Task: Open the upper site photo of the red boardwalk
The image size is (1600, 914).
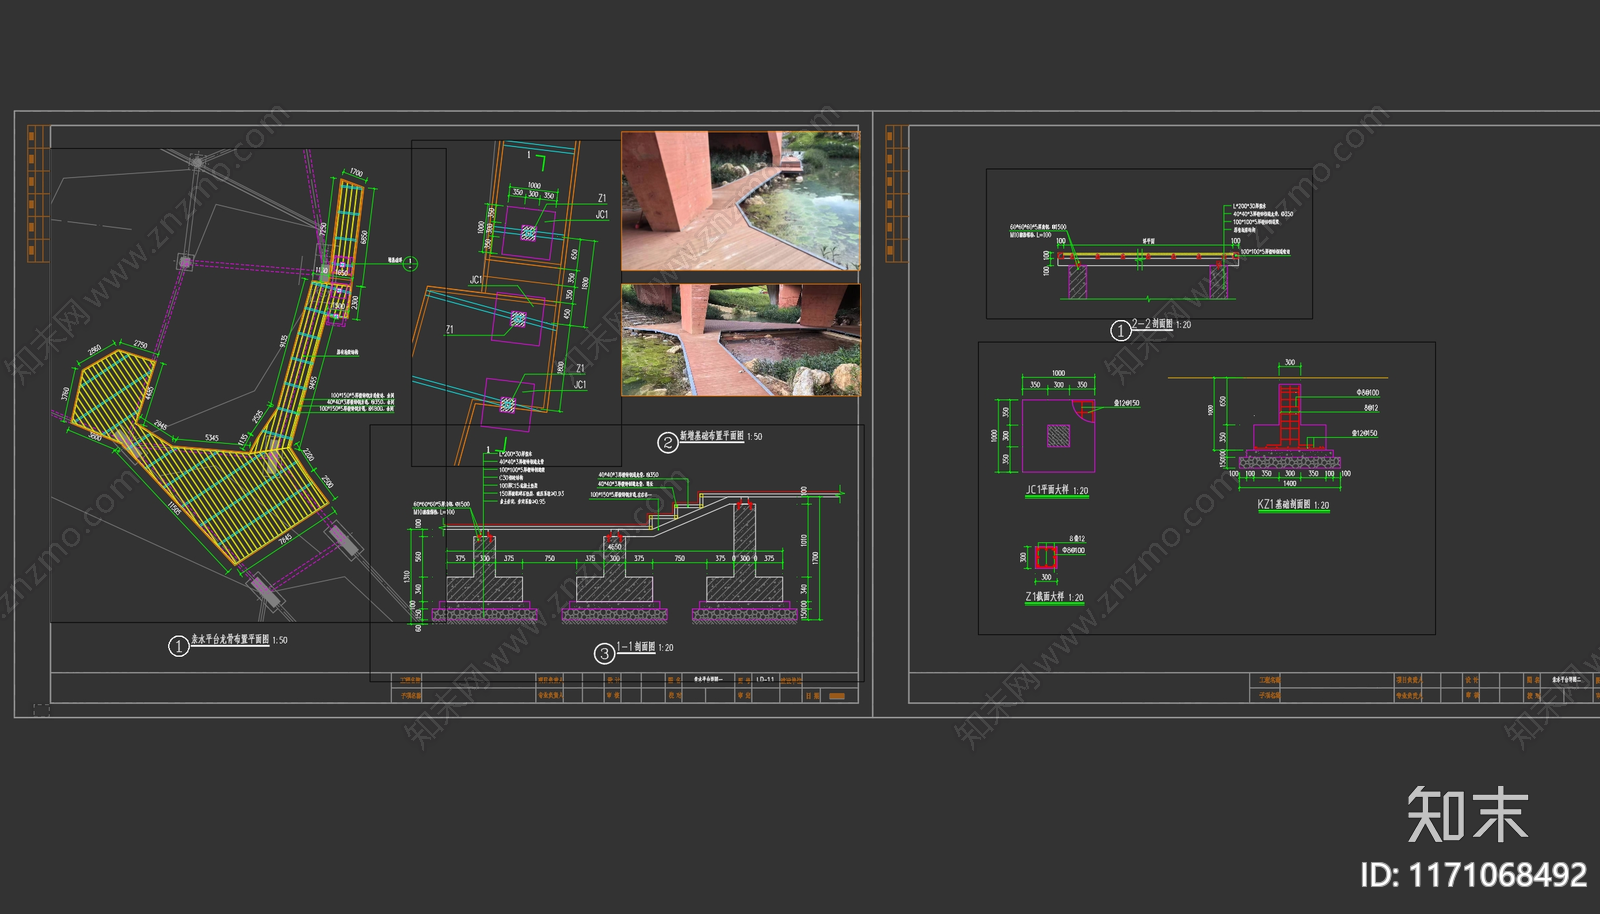Action: (741, 201)
